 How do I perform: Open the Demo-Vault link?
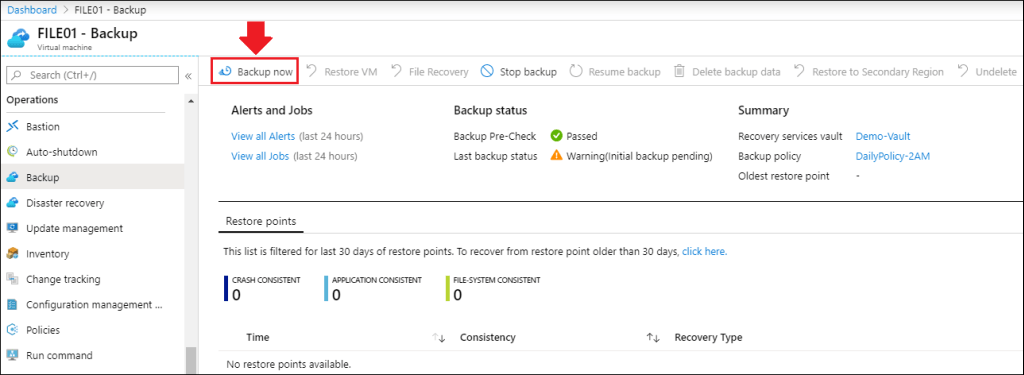click(x=883, y=137)
